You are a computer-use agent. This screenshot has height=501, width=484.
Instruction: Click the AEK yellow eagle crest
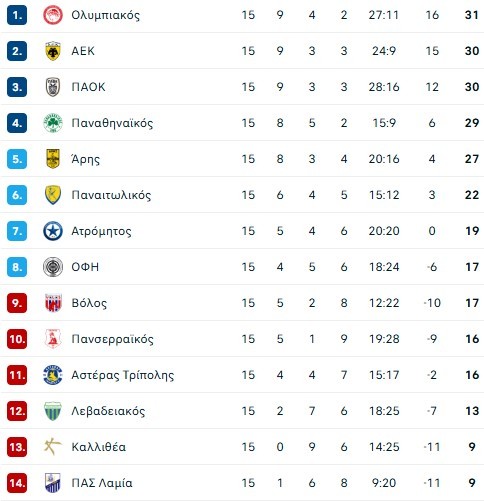coord(53,51)
